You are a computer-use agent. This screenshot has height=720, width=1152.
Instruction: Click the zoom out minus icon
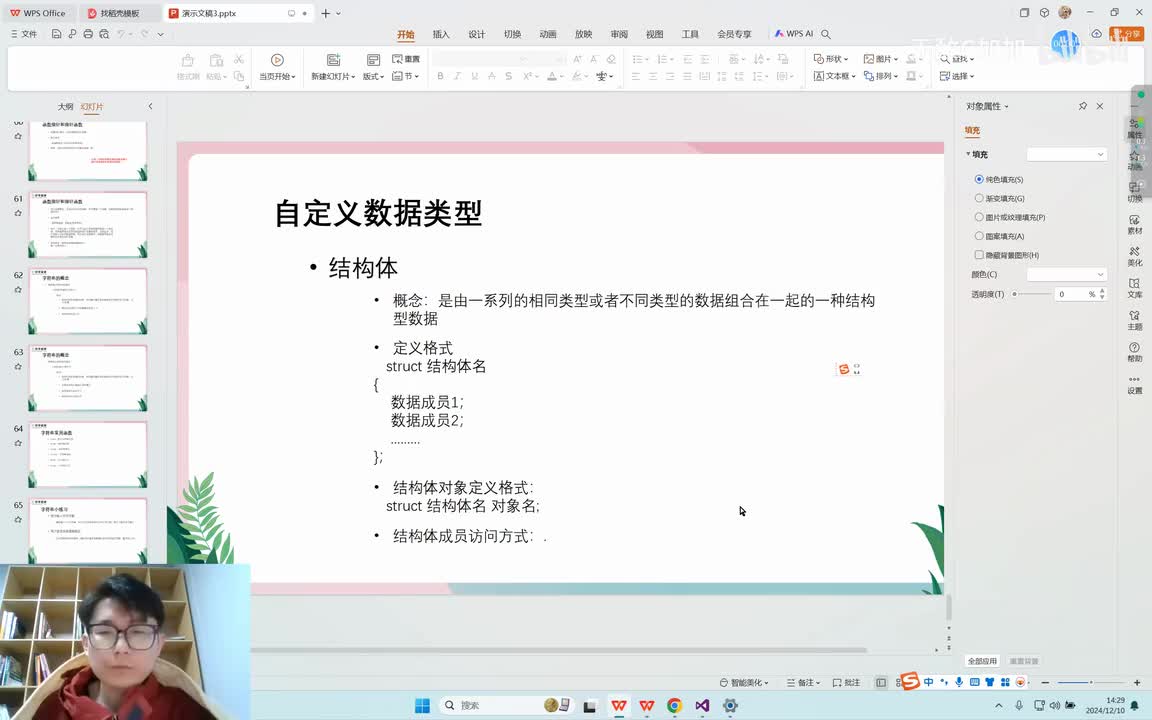tap(1045, 683)
